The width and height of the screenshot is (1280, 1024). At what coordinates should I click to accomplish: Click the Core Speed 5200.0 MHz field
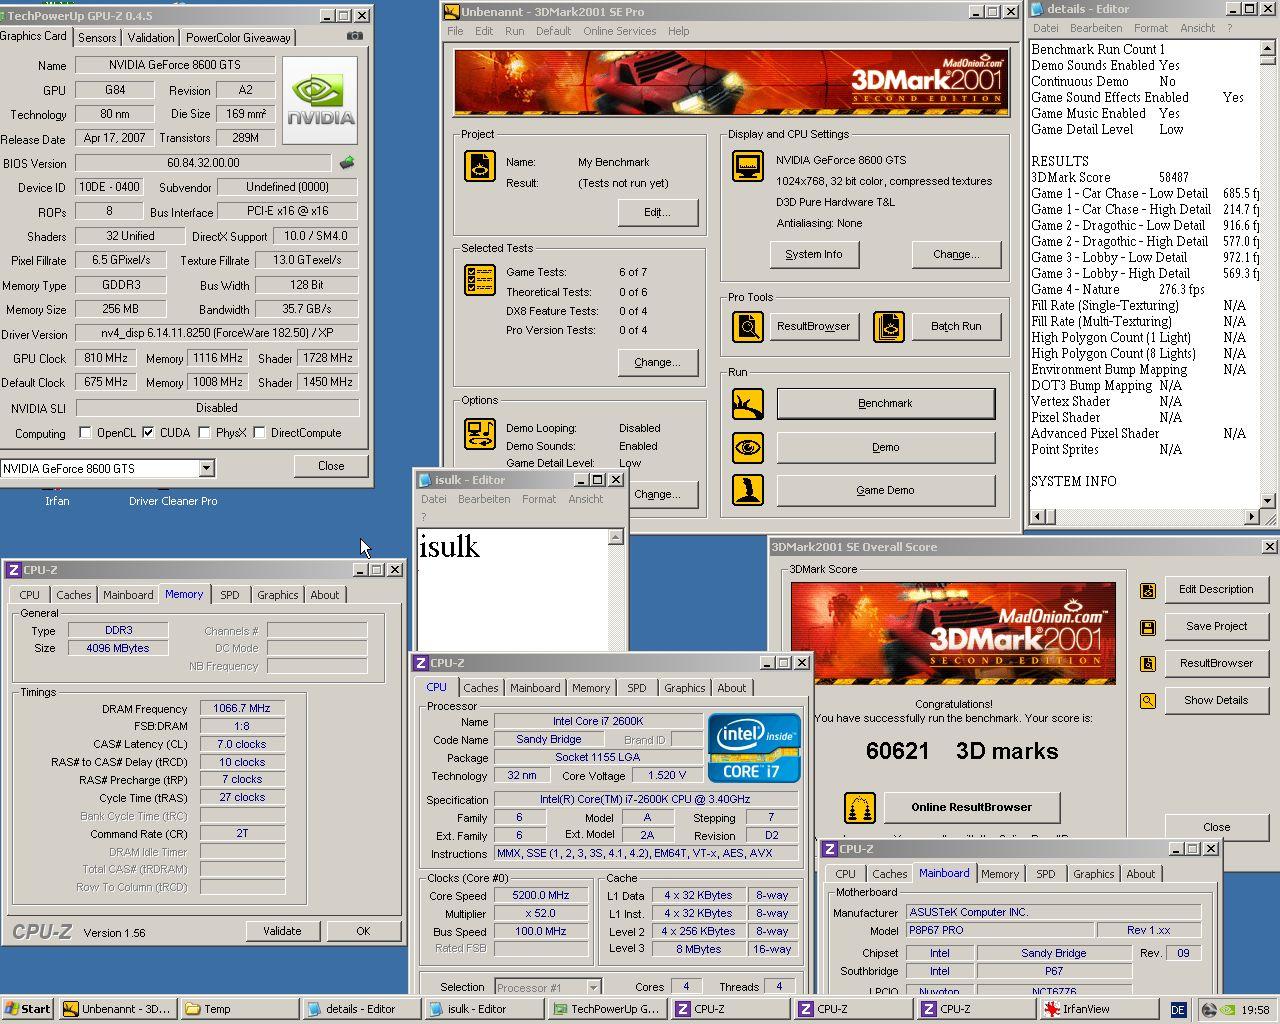coord(541,896)
